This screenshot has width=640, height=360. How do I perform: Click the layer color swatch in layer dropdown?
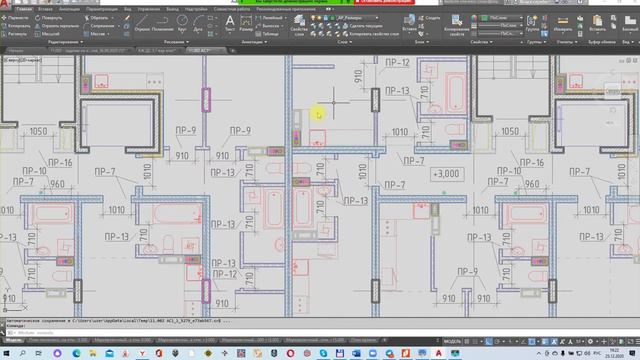(333, 18)
